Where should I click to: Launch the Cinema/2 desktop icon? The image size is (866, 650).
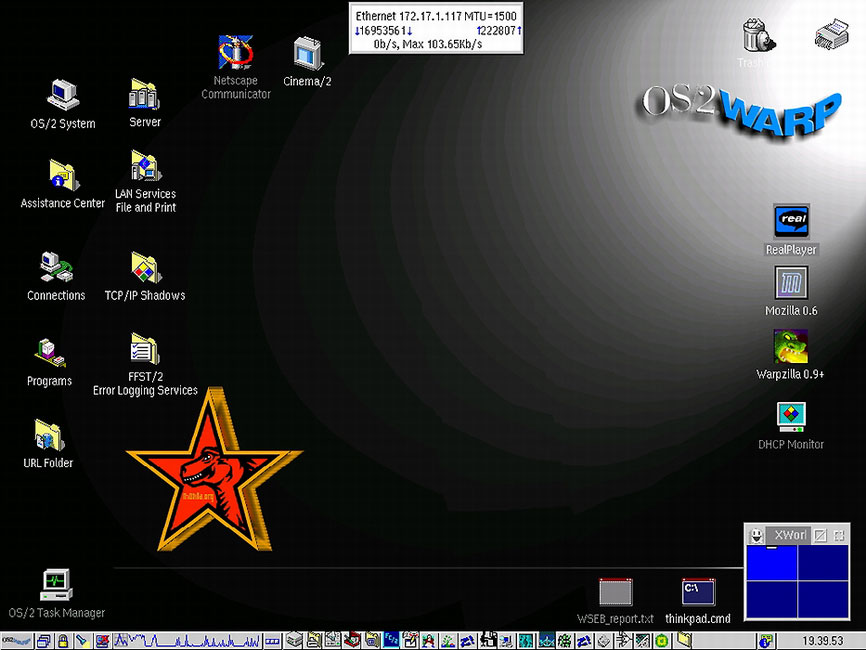tap(307, 54)
